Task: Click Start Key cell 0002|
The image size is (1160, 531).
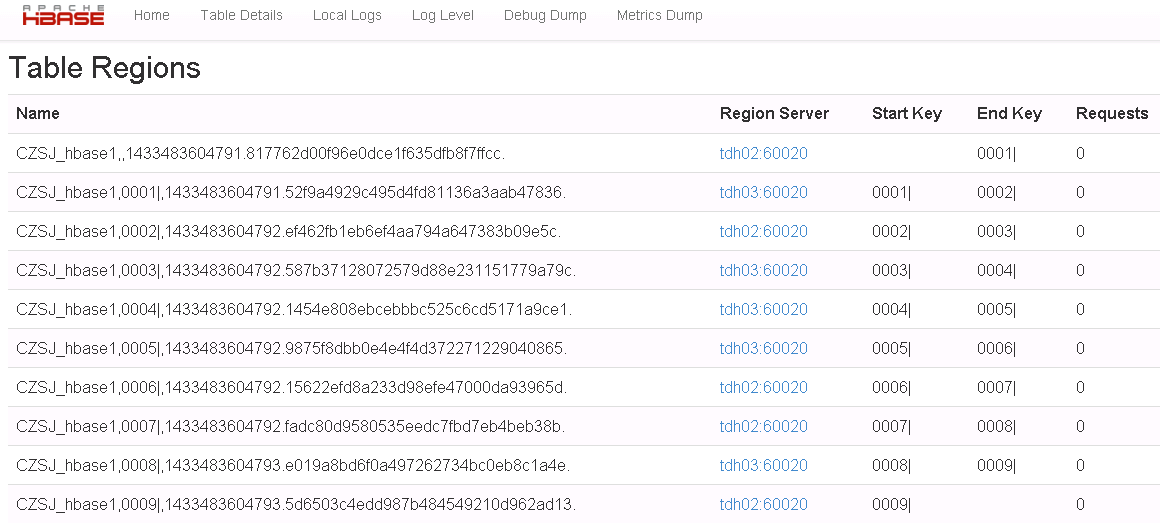Action: point(891,231)
